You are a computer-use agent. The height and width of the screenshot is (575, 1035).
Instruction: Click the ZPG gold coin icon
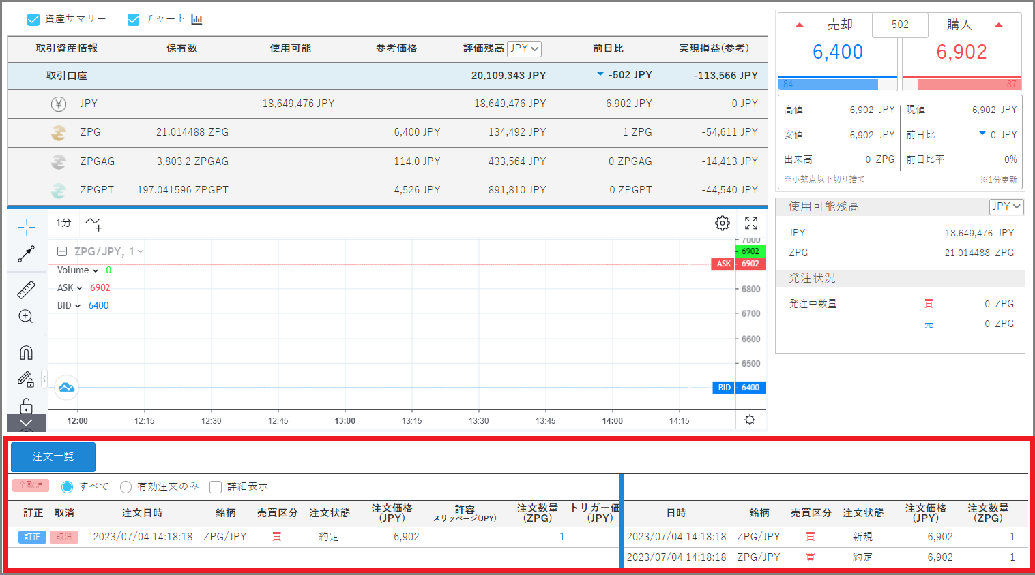coord(59,133)
